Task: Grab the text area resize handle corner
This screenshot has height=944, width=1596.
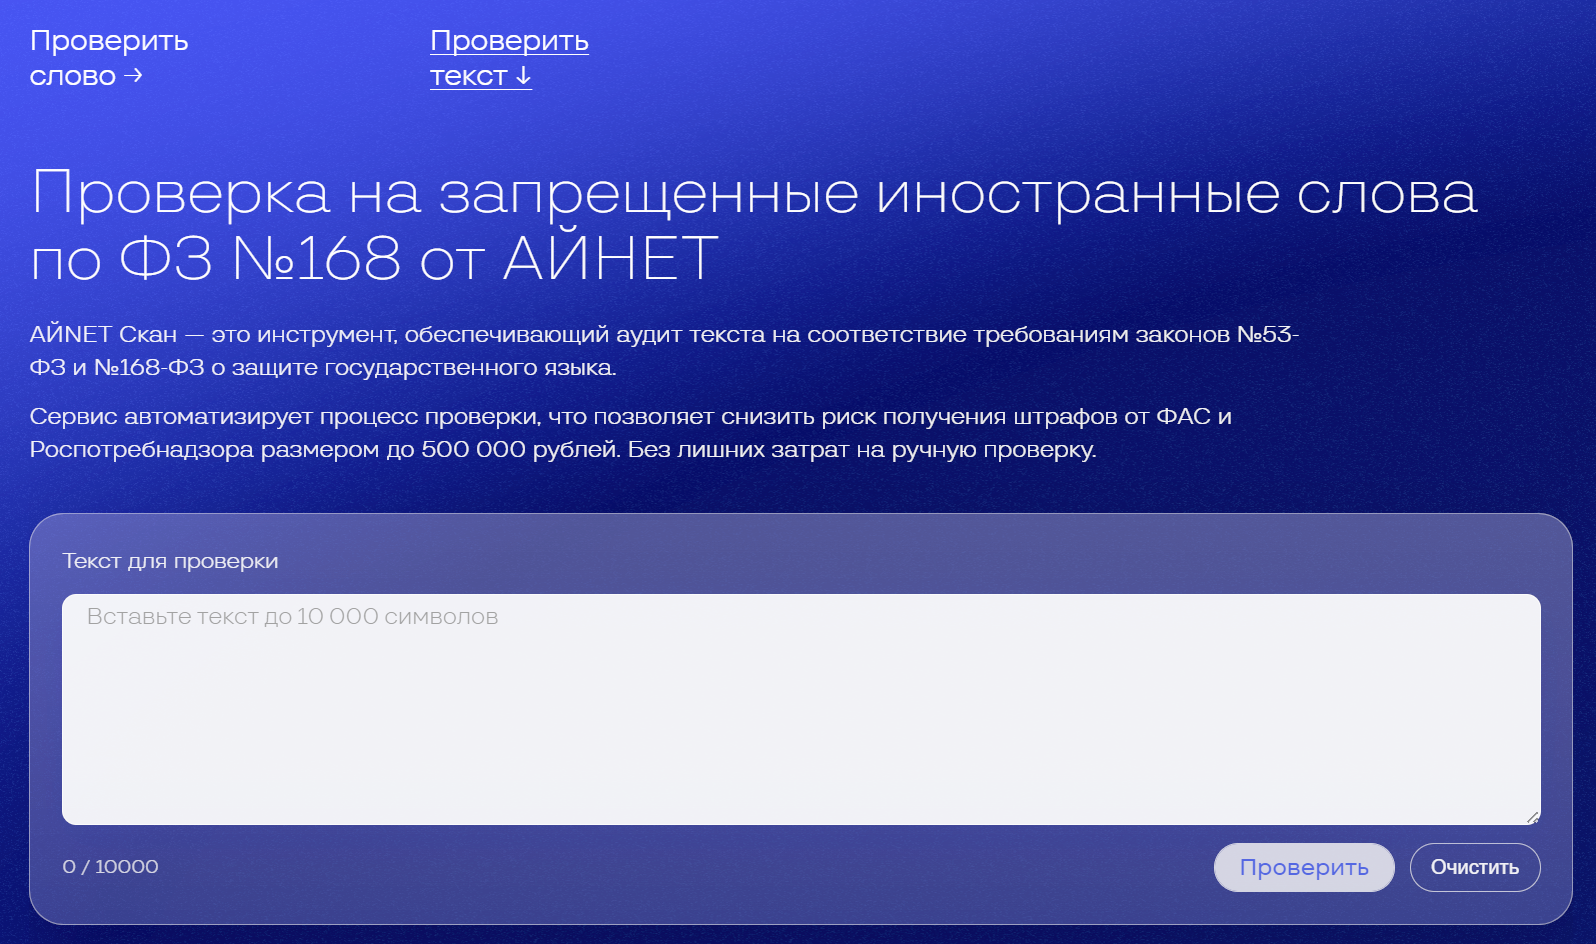Action: coord(1533,818)
